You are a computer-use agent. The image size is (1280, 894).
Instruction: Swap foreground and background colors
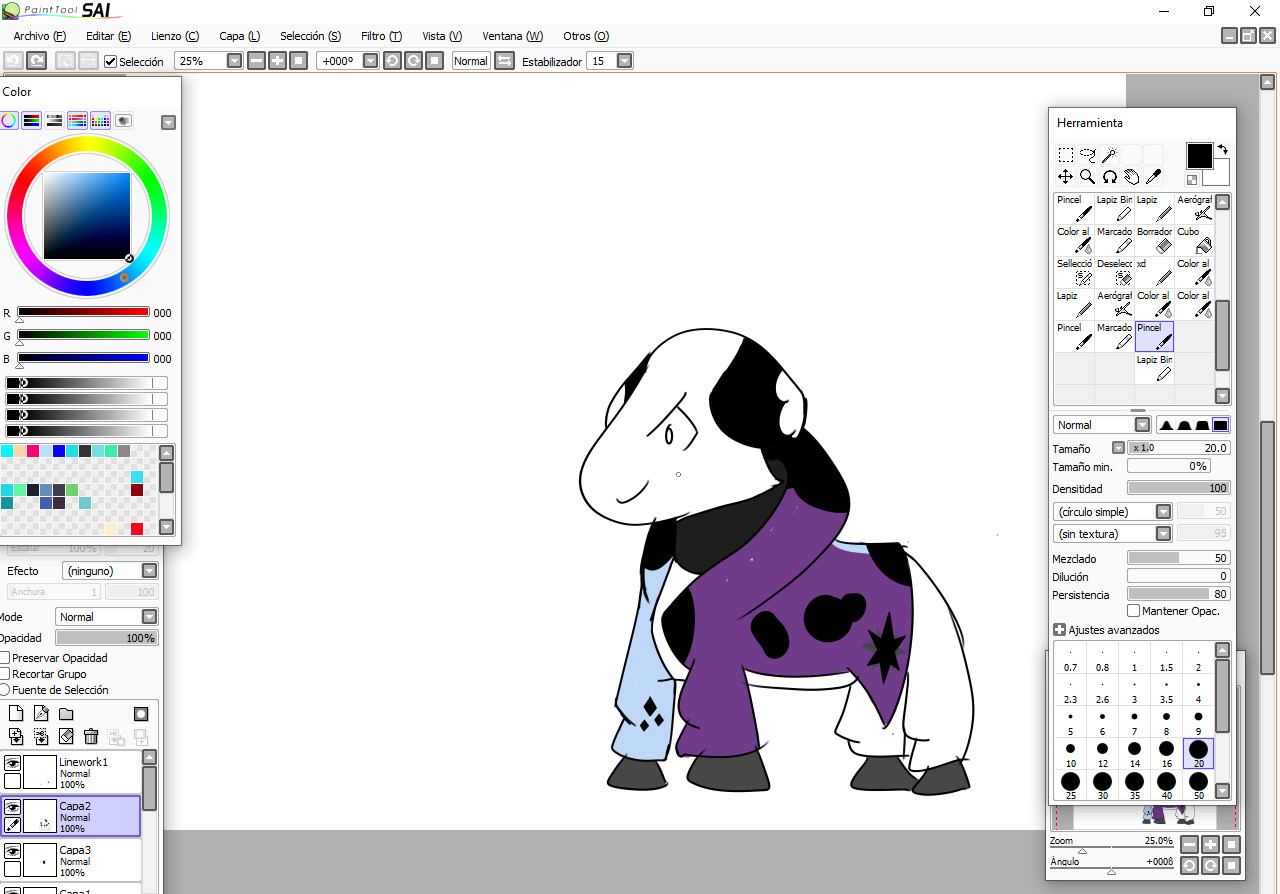tap(1222, 148)
